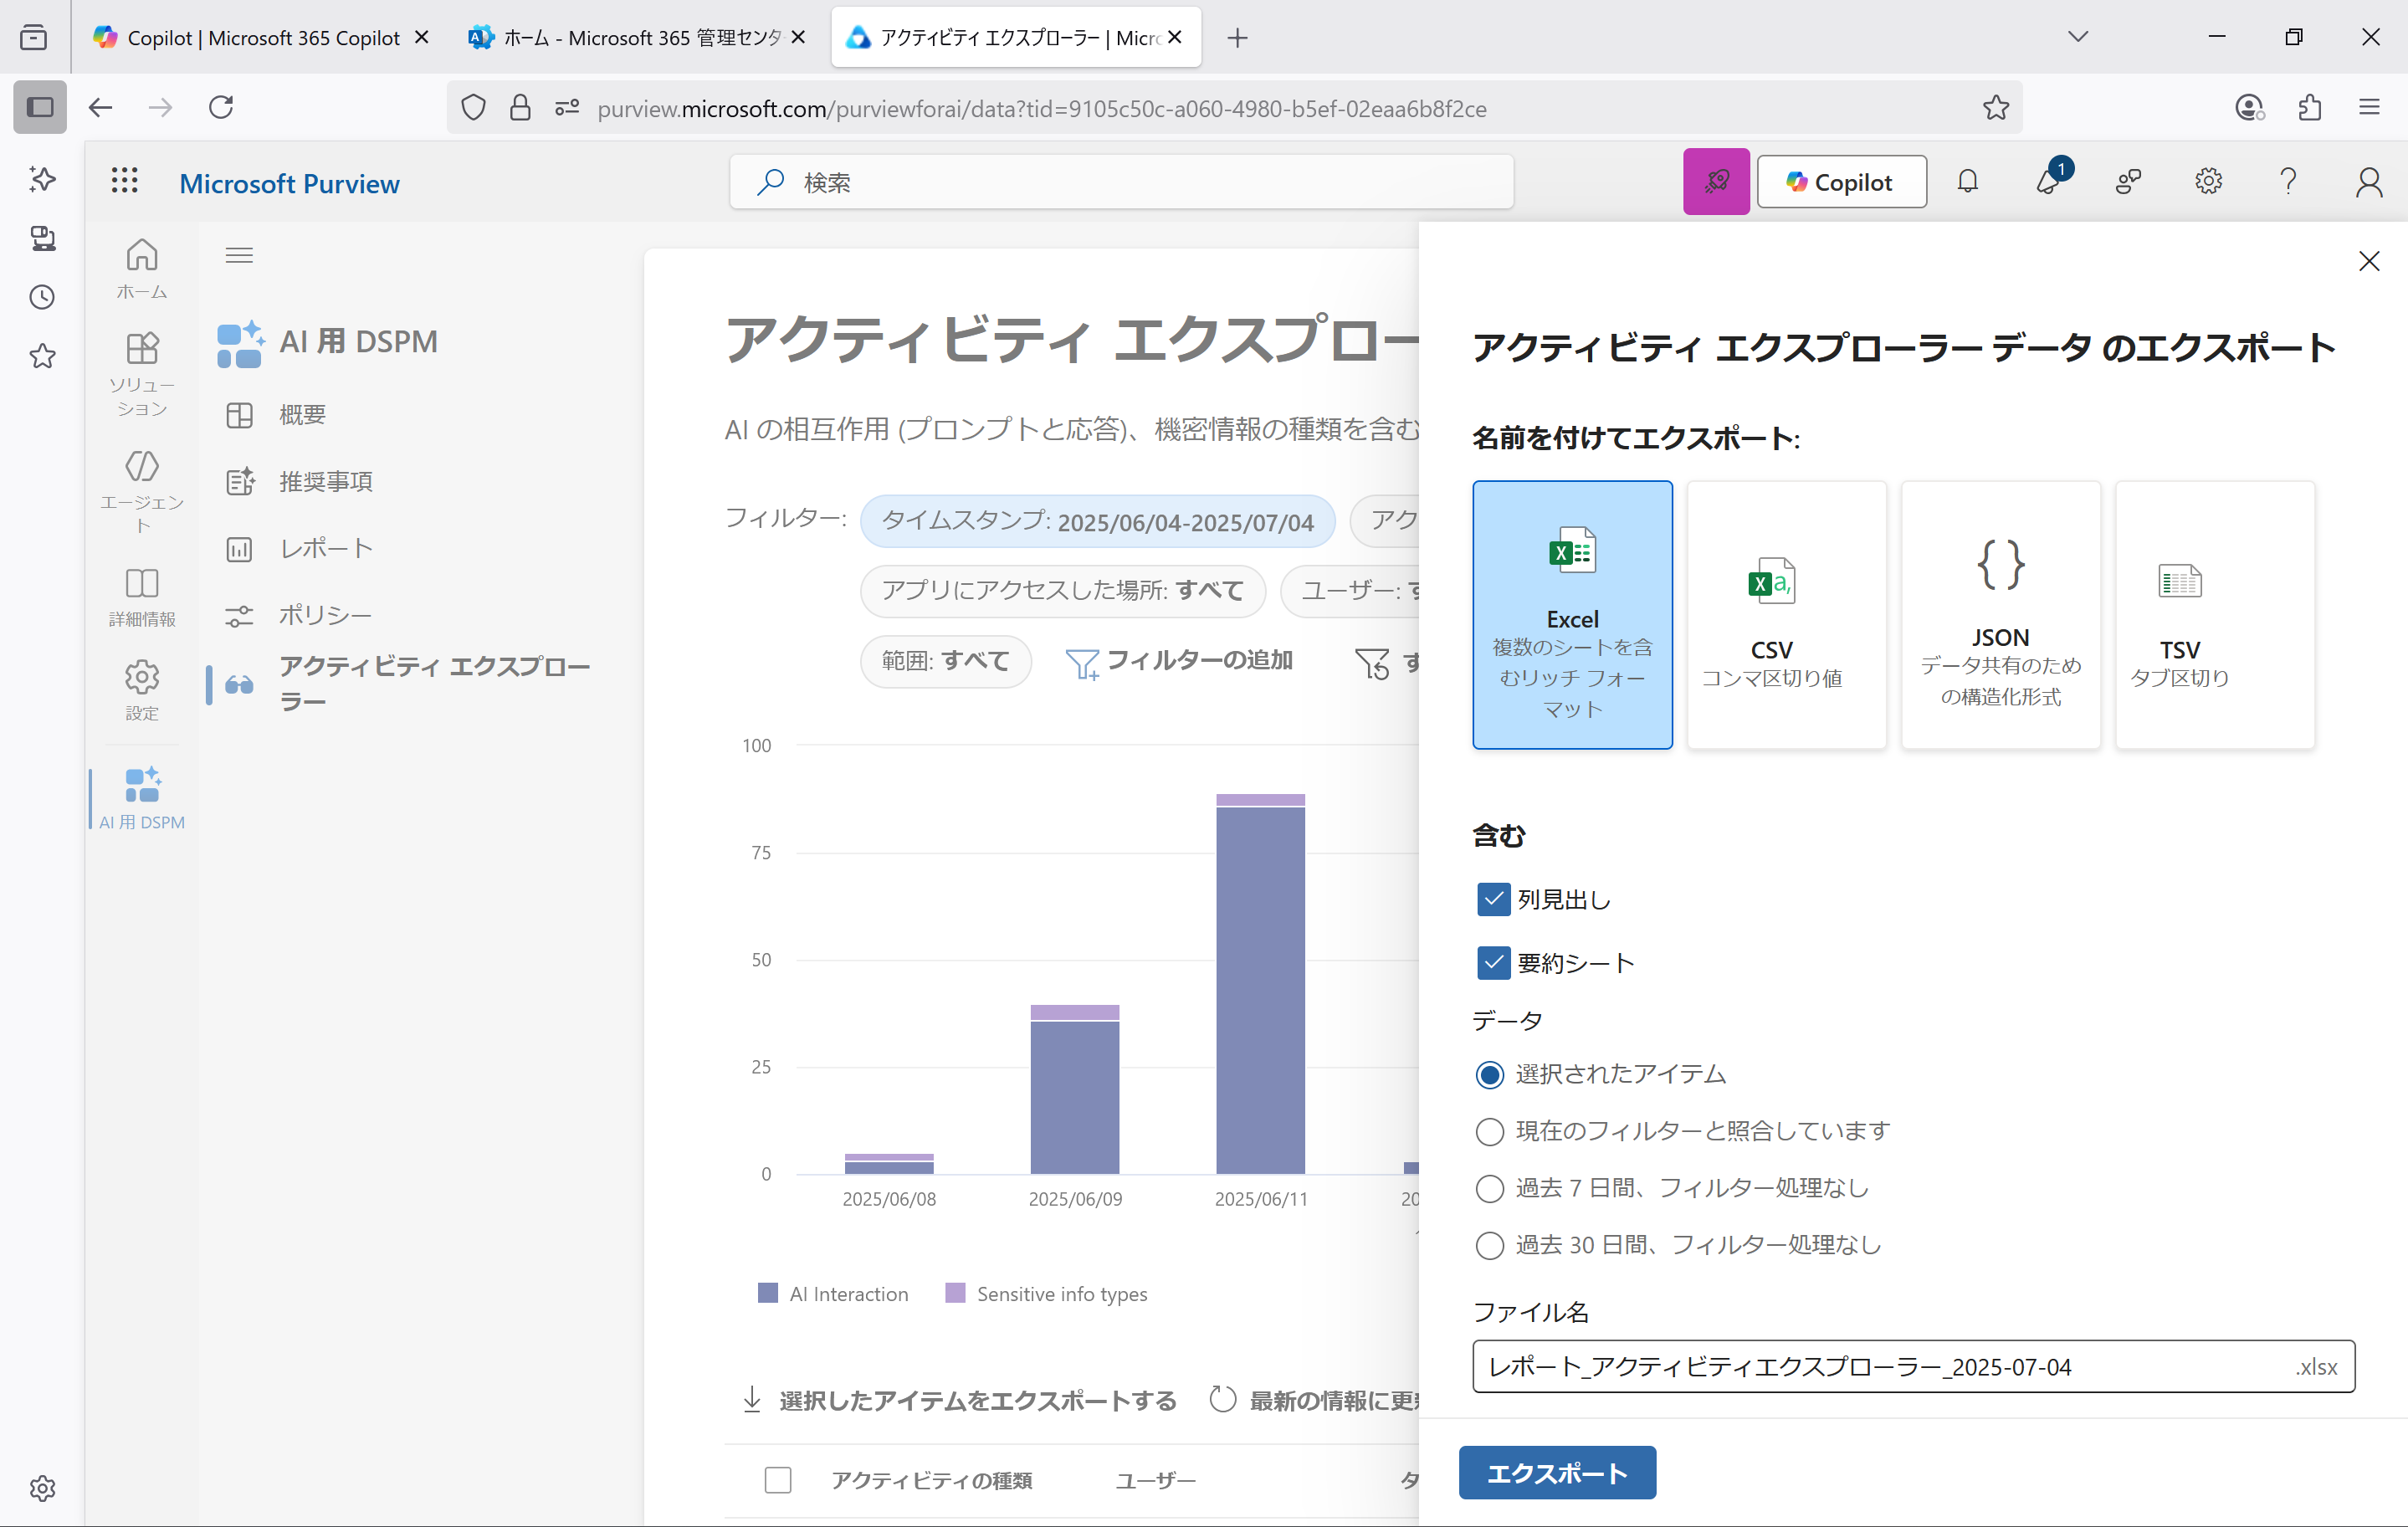Open notifications via the bell icon

1968,181
